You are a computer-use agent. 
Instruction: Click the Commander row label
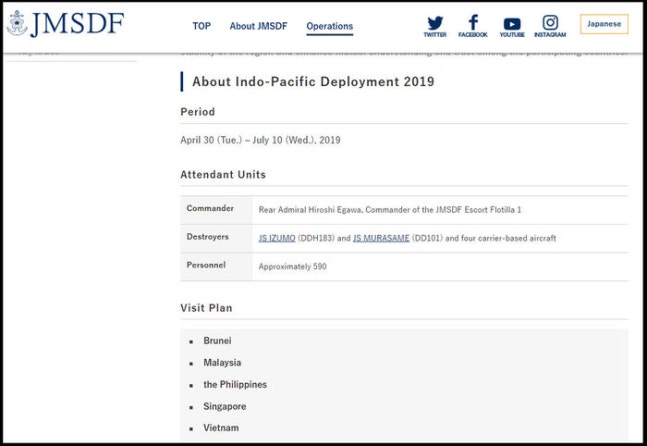click(210, 209)
